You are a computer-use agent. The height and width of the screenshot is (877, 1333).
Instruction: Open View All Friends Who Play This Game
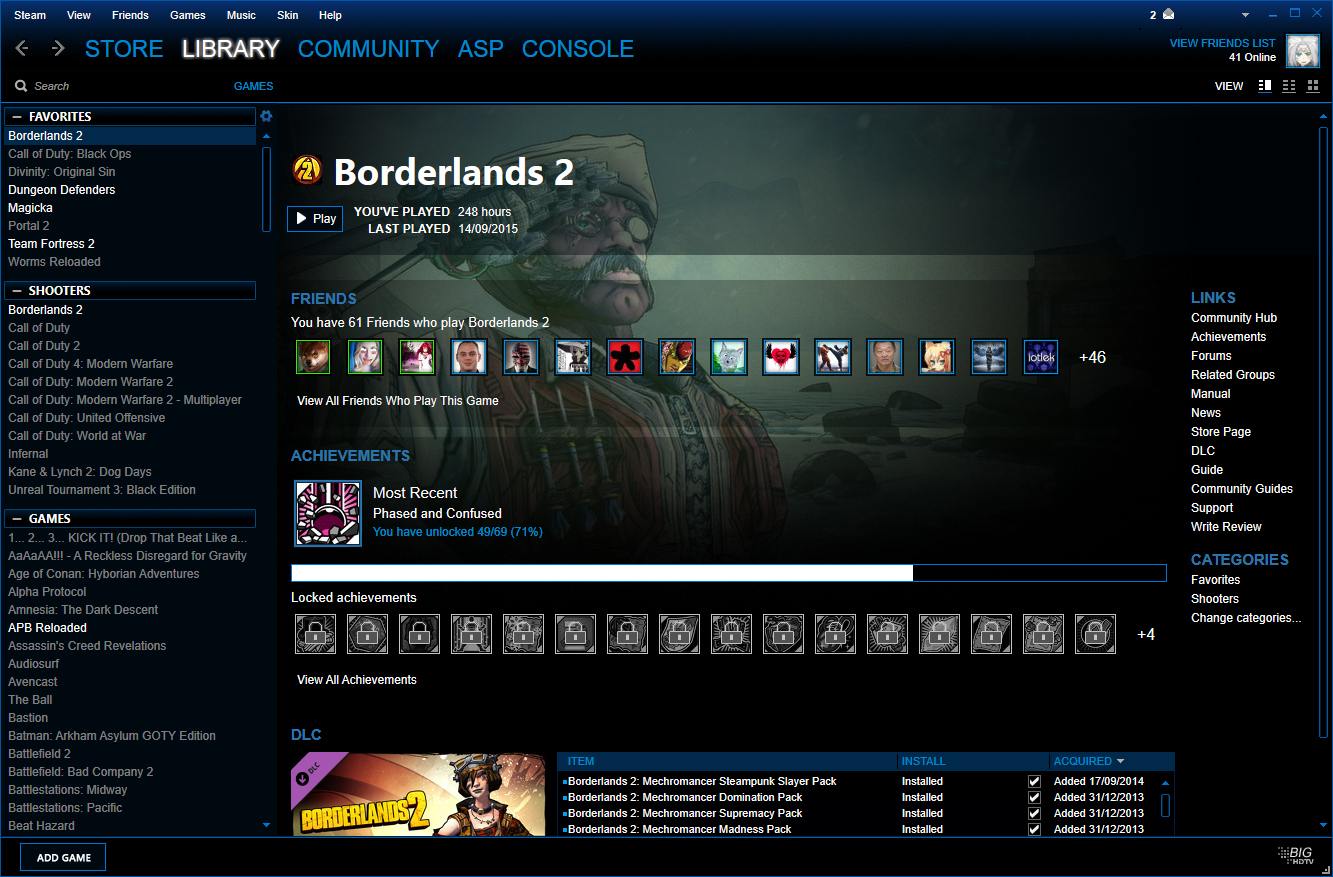click(x=398, y=400)
